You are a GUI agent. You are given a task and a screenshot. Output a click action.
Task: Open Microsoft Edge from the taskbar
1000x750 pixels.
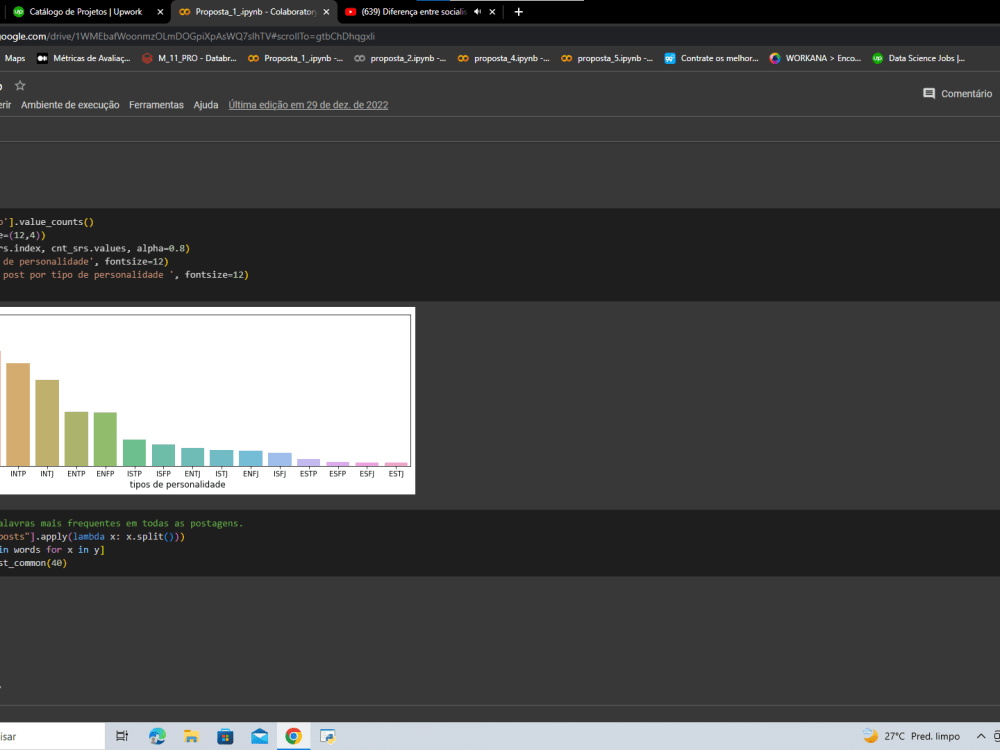157,735
